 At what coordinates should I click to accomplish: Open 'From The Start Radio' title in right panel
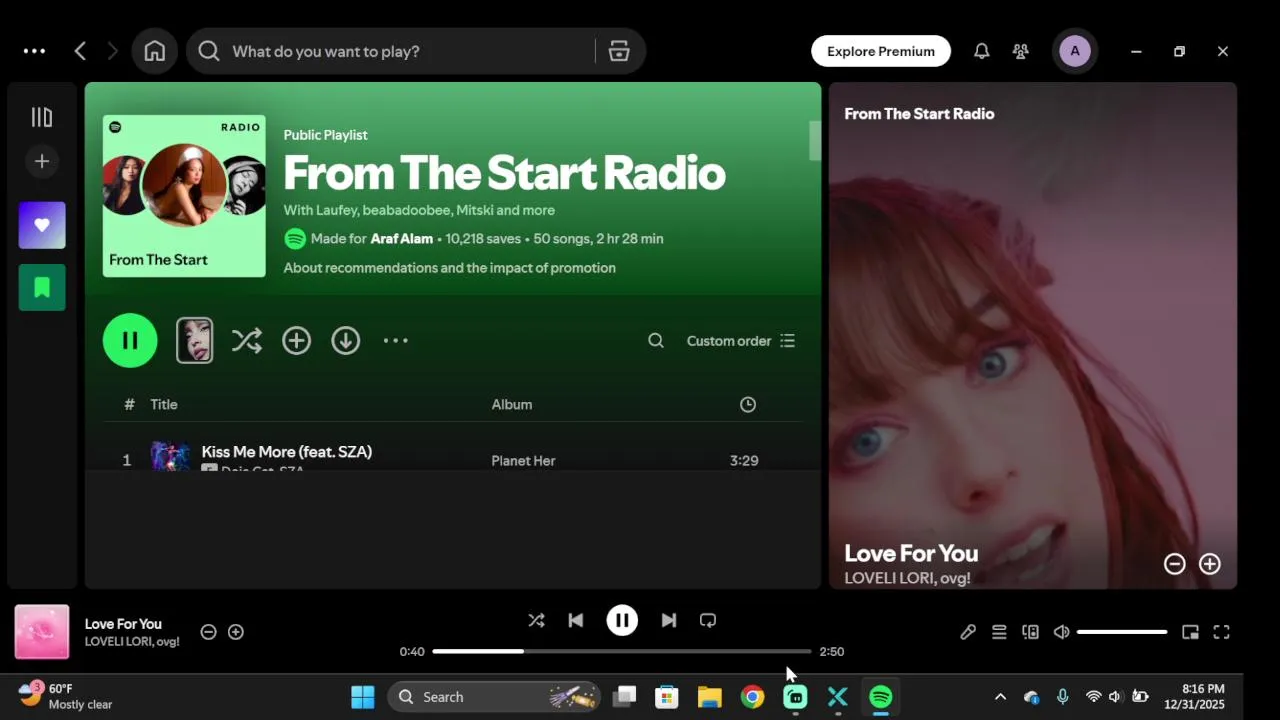pyautogui.click(x=919, y=114)
